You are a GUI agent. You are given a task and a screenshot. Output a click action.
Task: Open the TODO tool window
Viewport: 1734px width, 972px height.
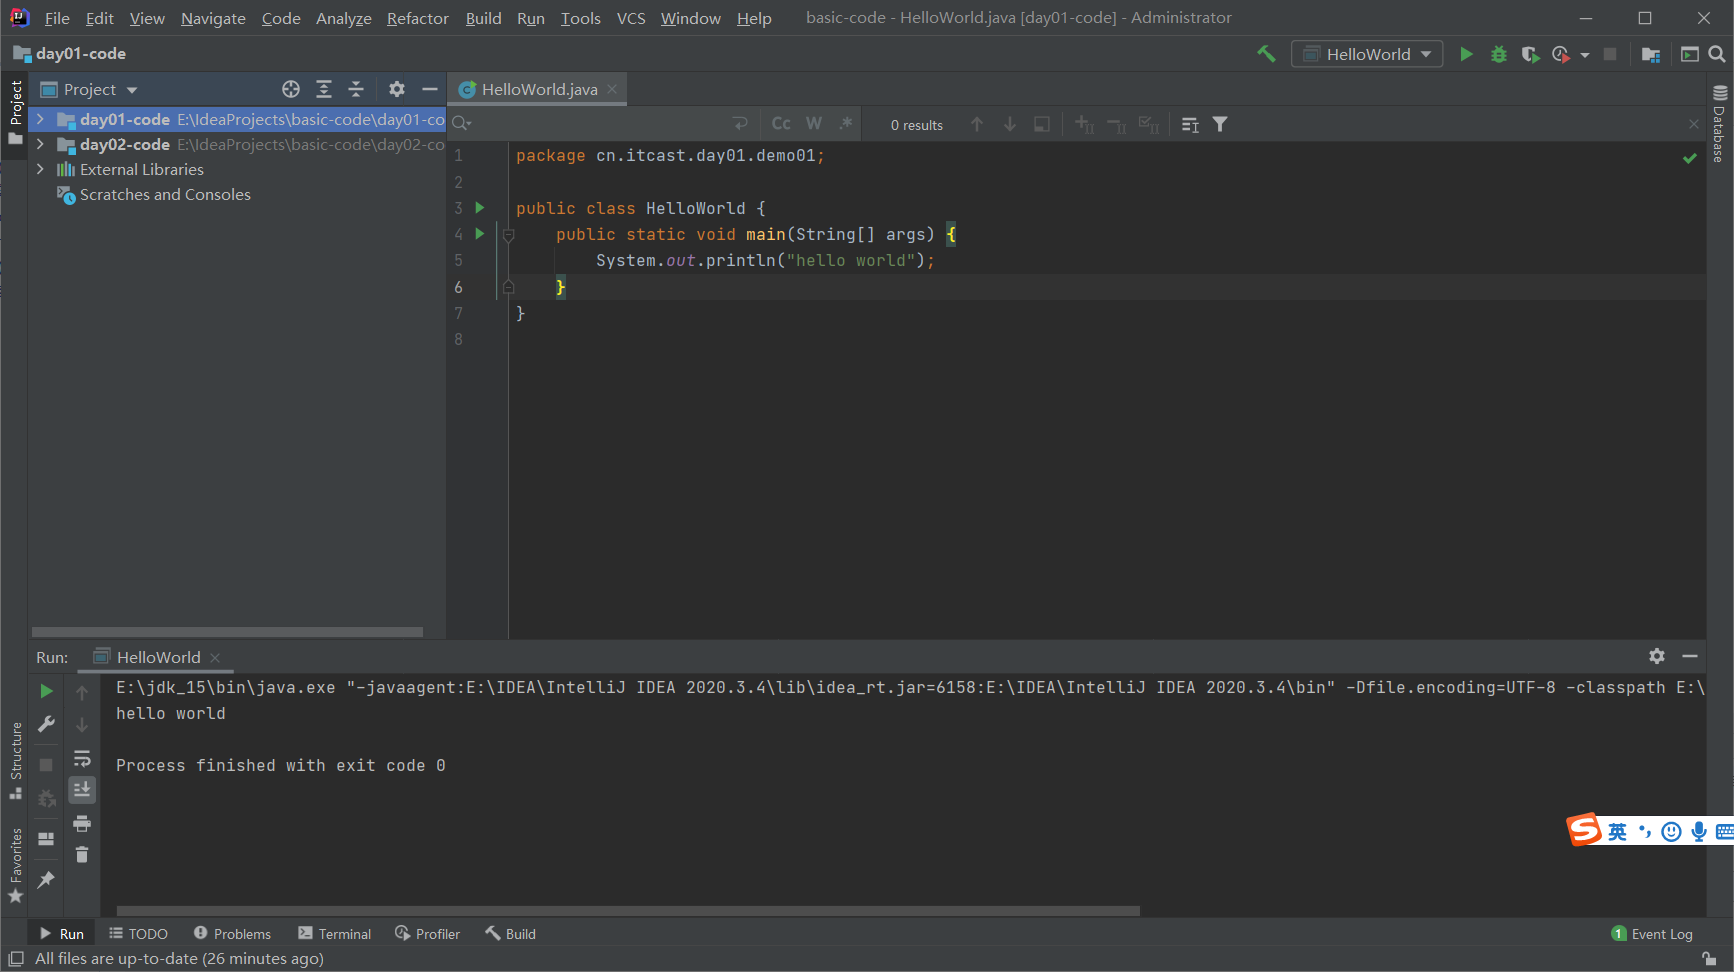(x=138, y=934)
